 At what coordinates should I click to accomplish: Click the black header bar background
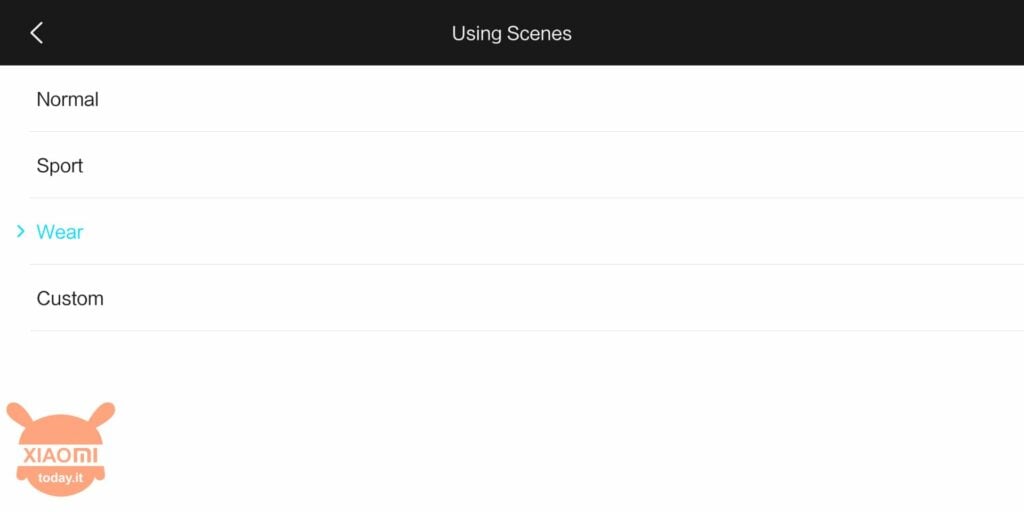pos(784,33)
